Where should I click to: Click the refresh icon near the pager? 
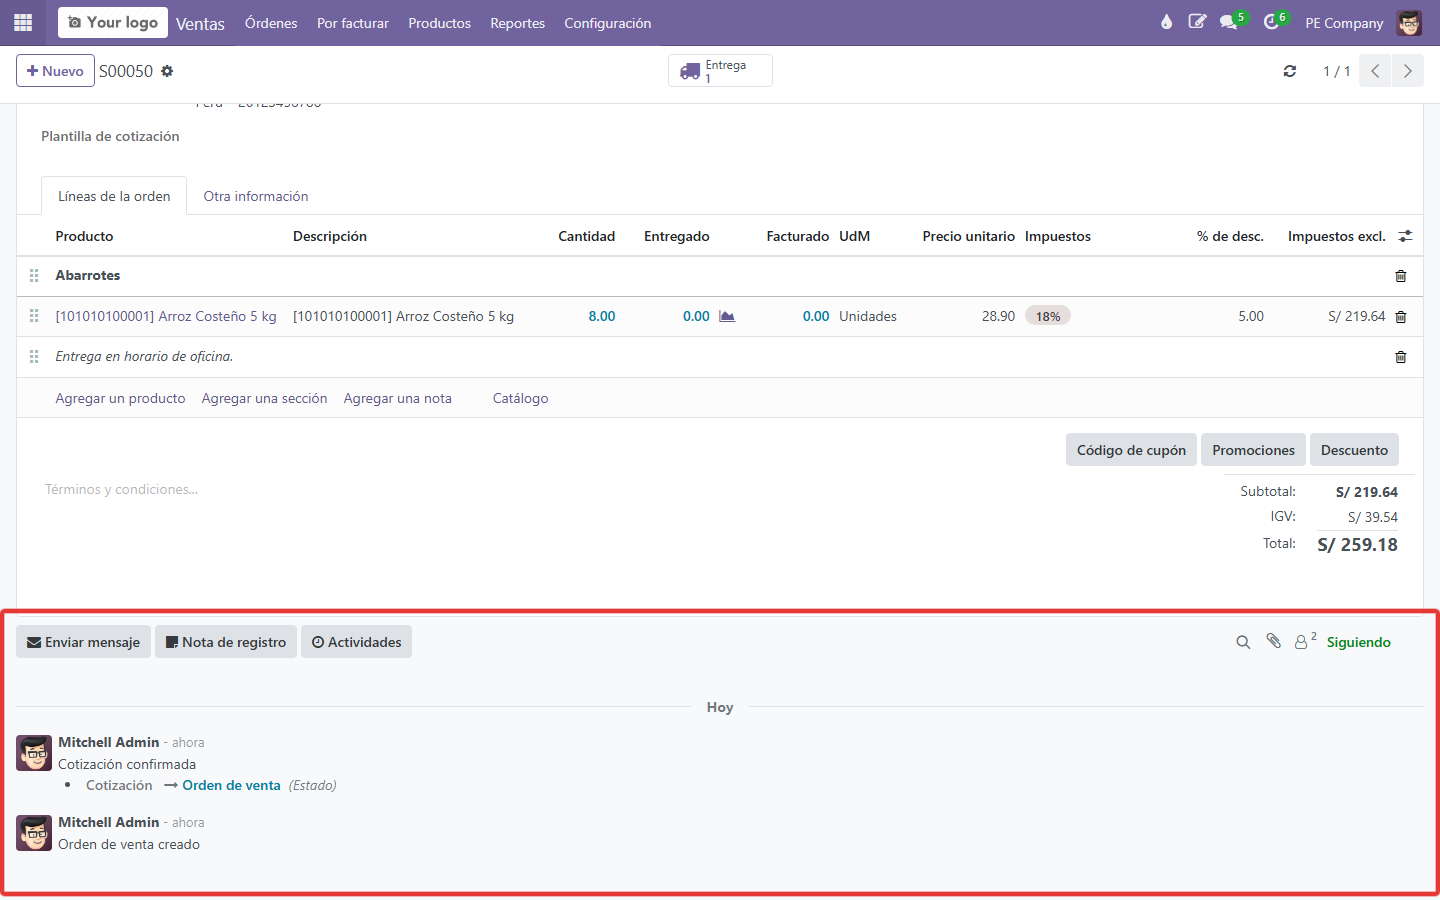(1290, 71)
